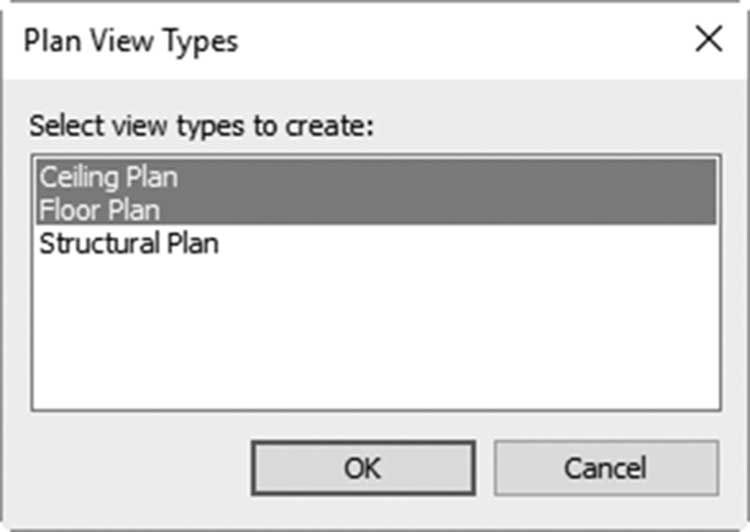Toggle the highlighted Floor Plan entry

click(x=376, y=209)
